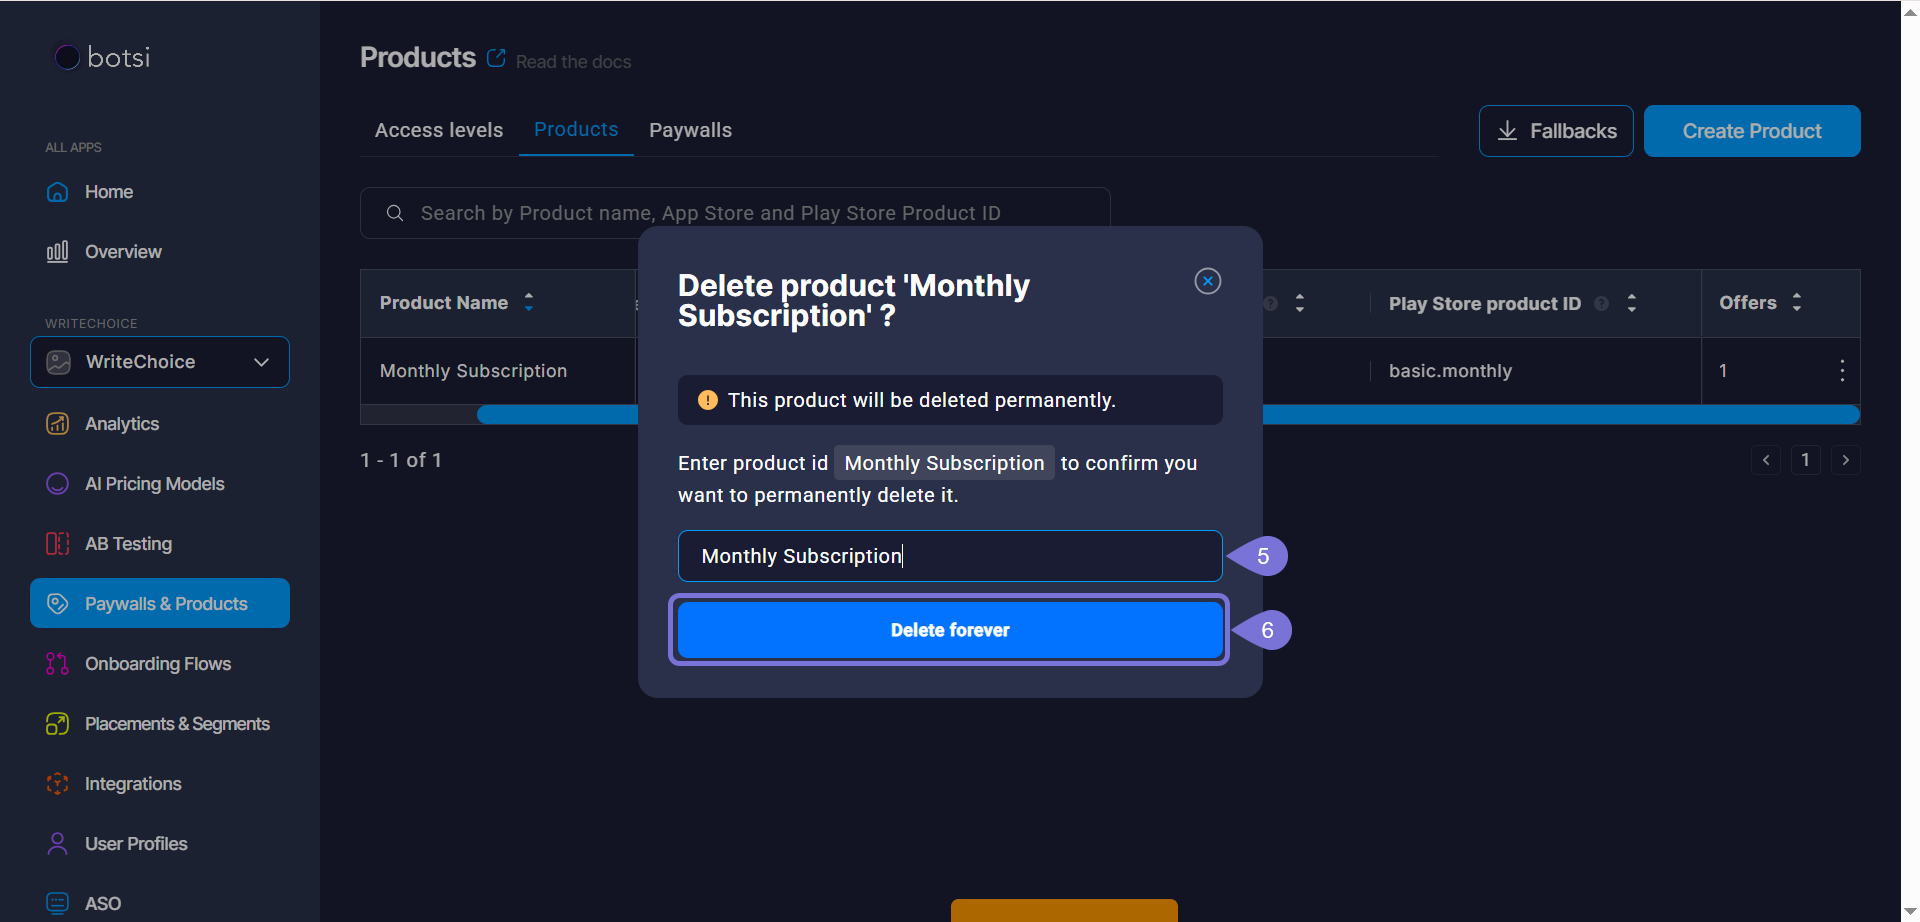Open AI Pricing Models icon
Screen dimensions: 1920x922
pos(58,484)
